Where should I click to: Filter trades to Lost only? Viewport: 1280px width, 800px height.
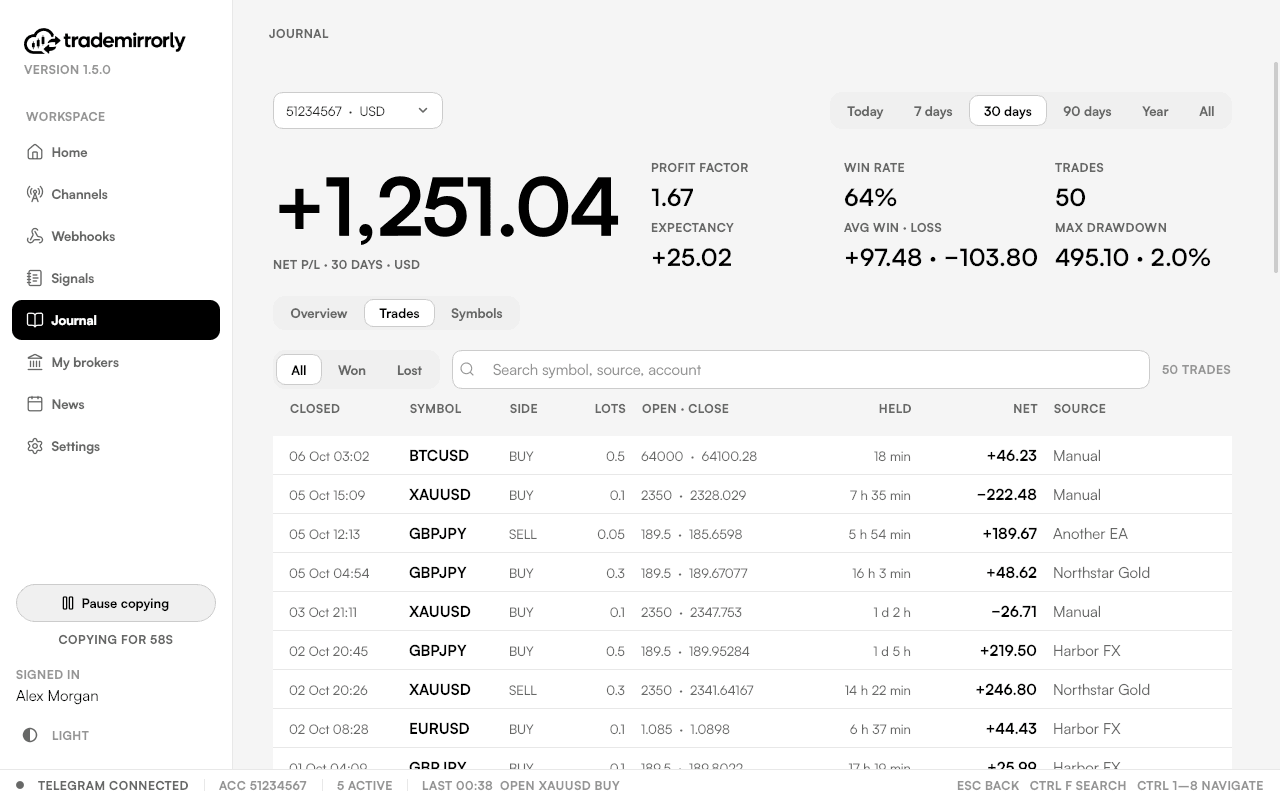coord(409,370)
